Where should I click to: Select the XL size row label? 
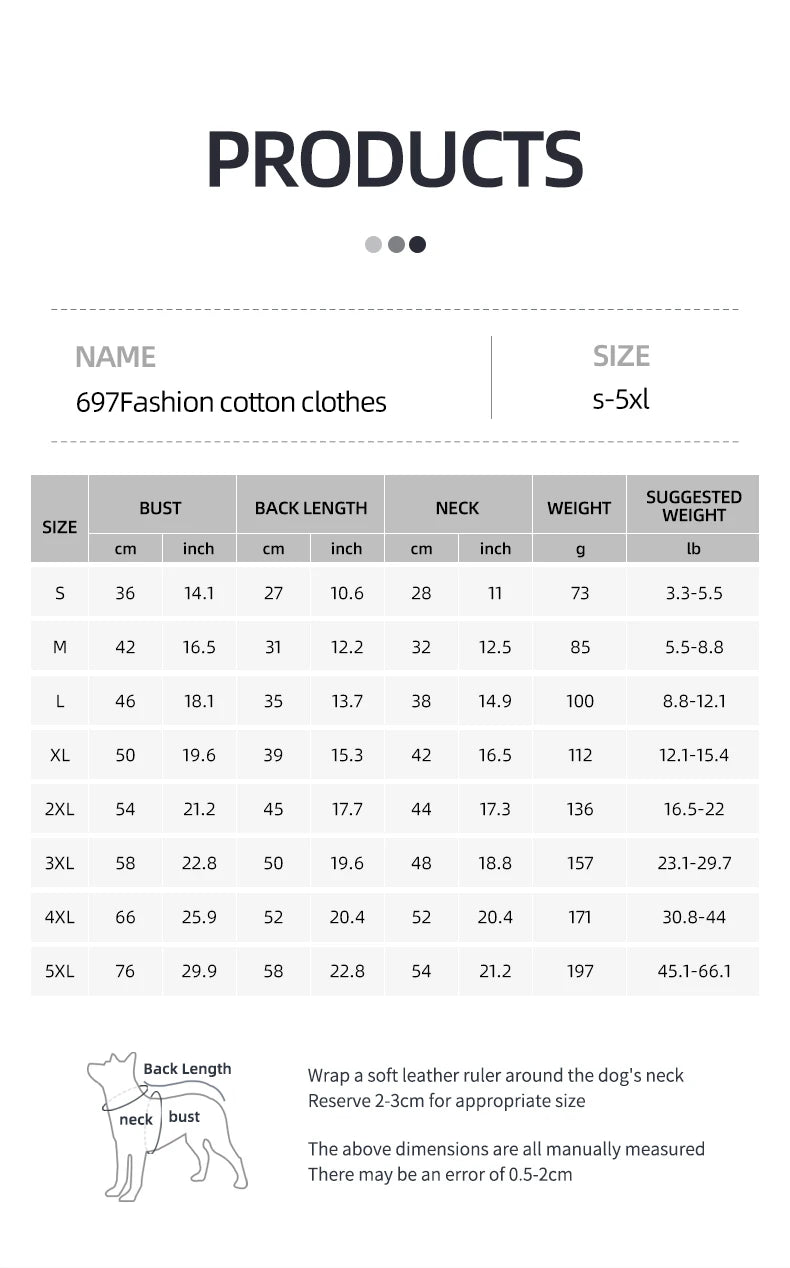tap(60, 755)
